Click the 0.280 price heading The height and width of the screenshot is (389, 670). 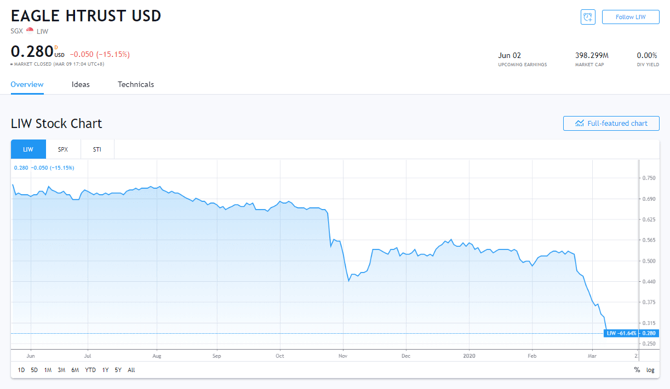pyautogui.click(x=32, y=51)
